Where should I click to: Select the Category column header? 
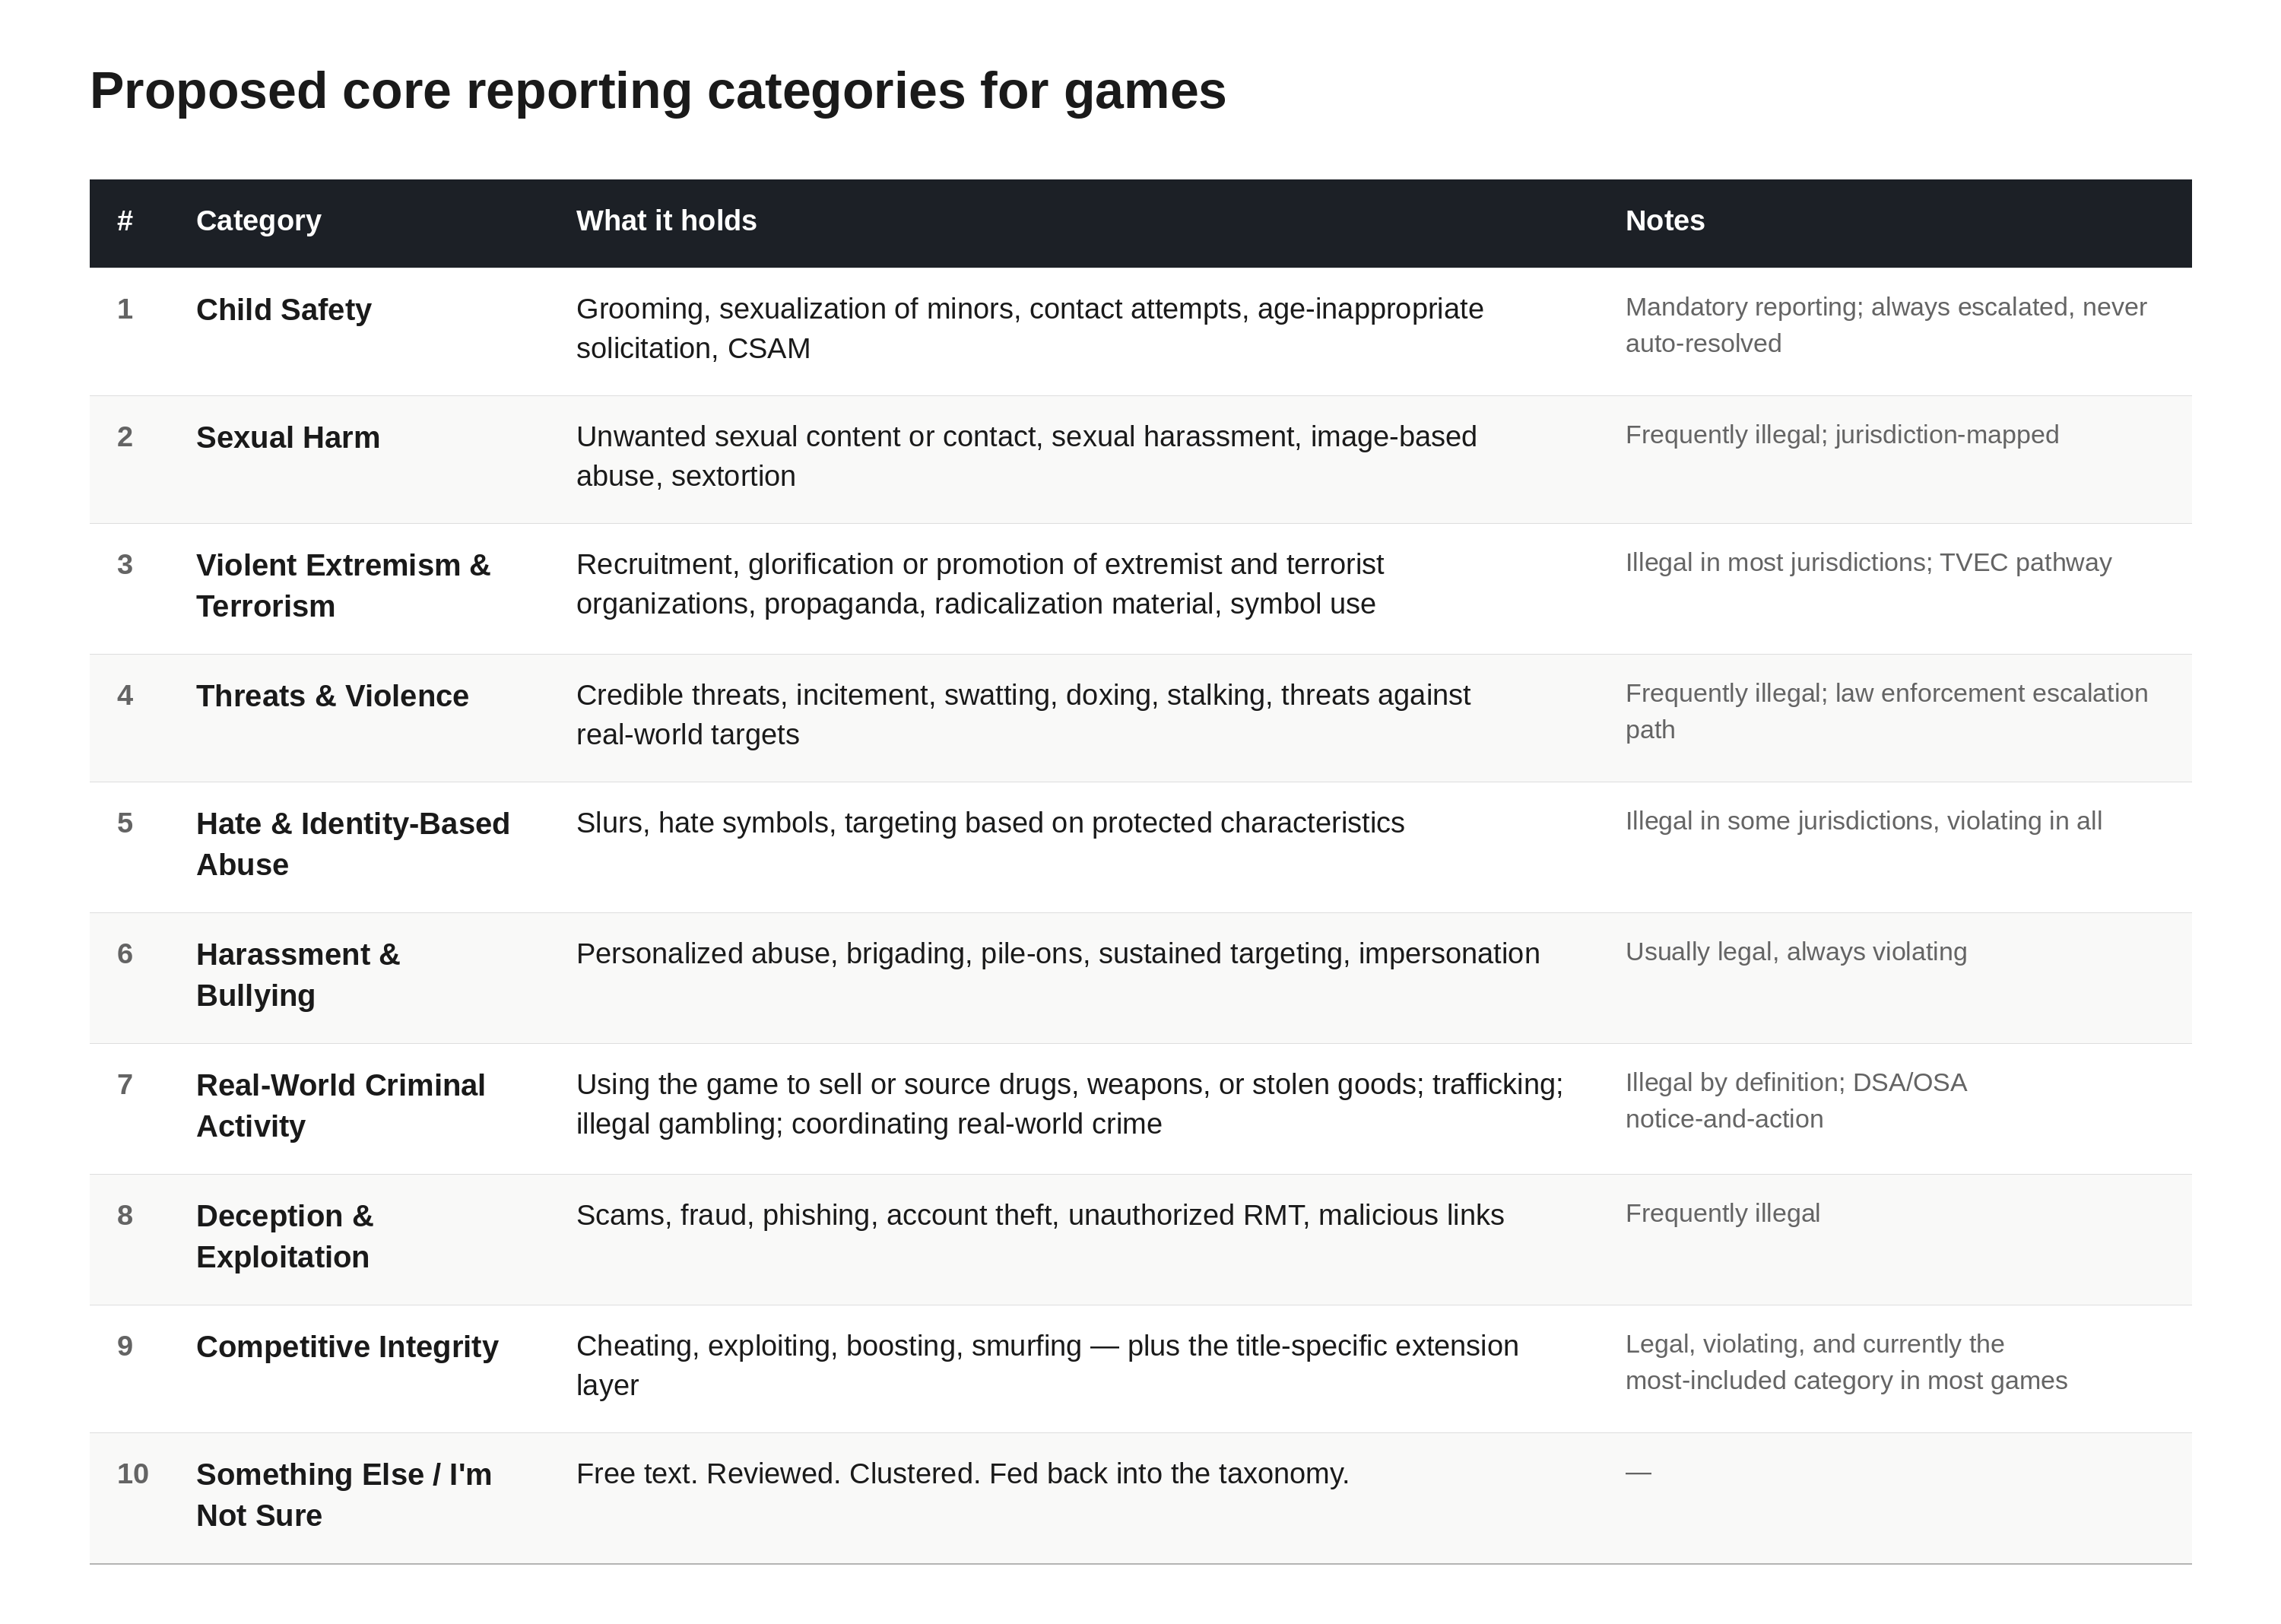[x=258, y=221]
